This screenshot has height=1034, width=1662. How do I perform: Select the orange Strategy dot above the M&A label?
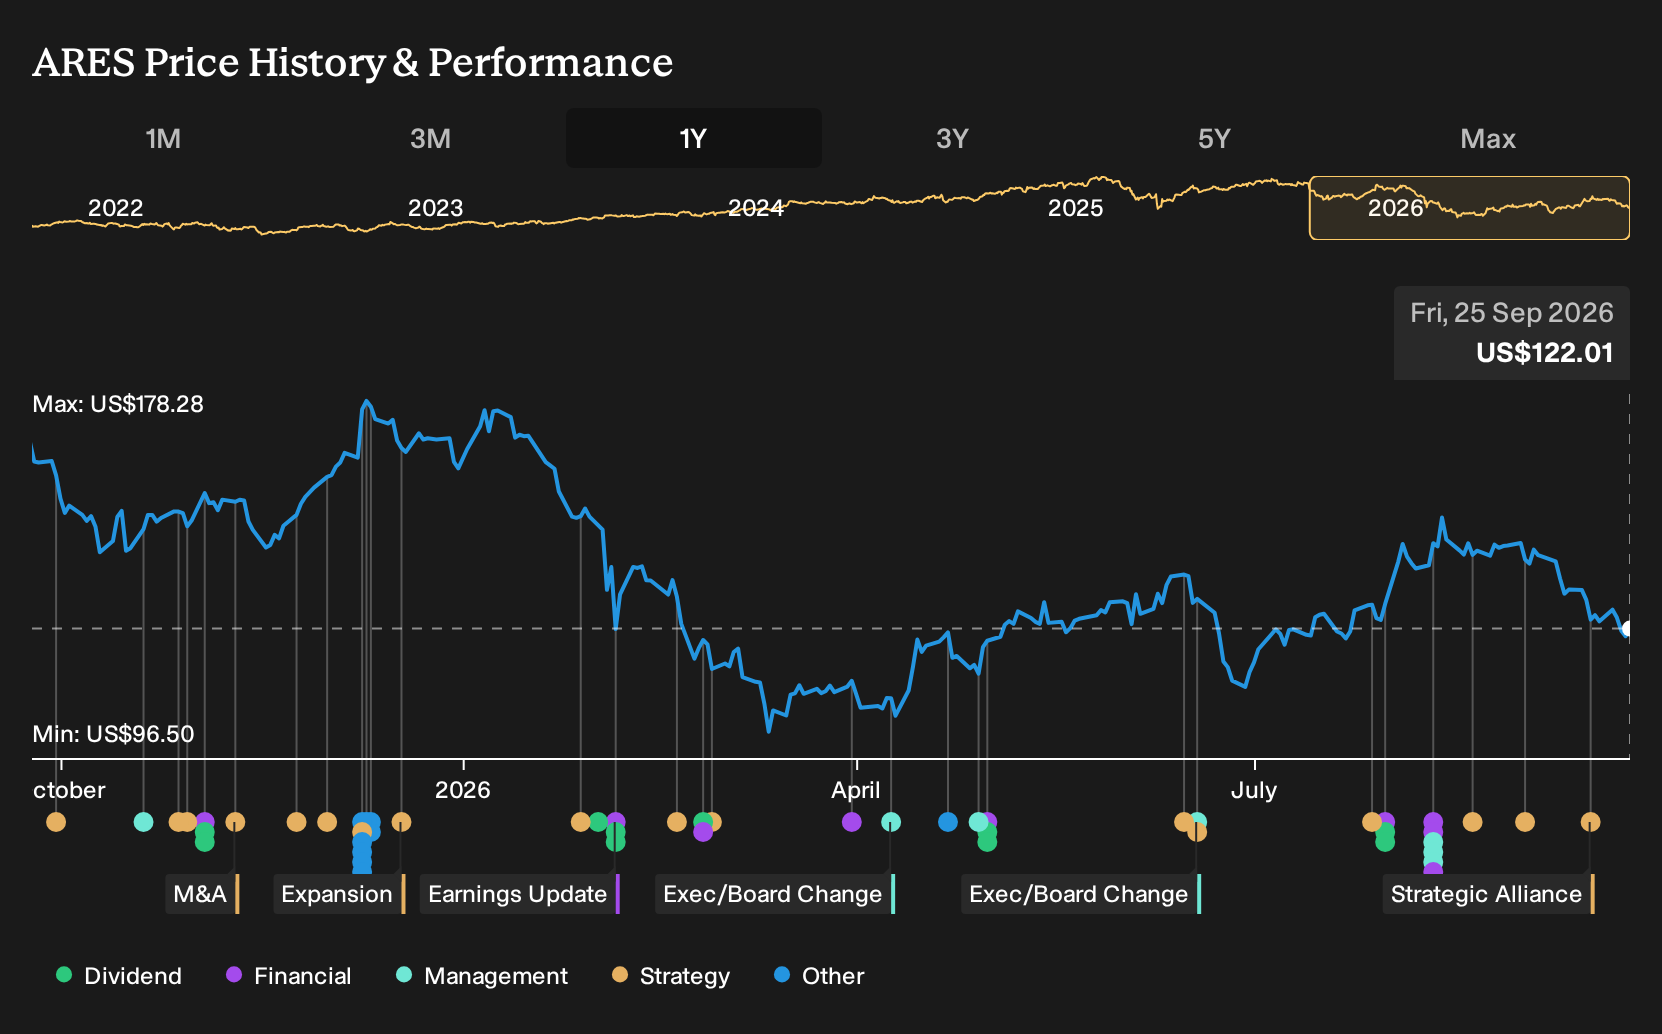coord(235,822)
